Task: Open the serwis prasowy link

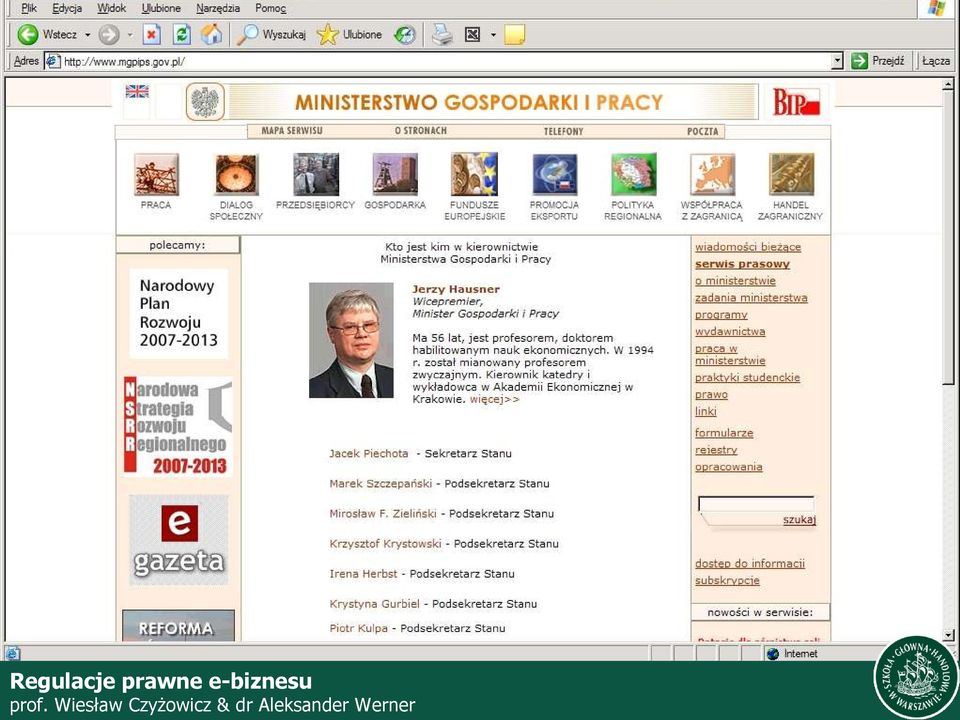Action: 742,264
